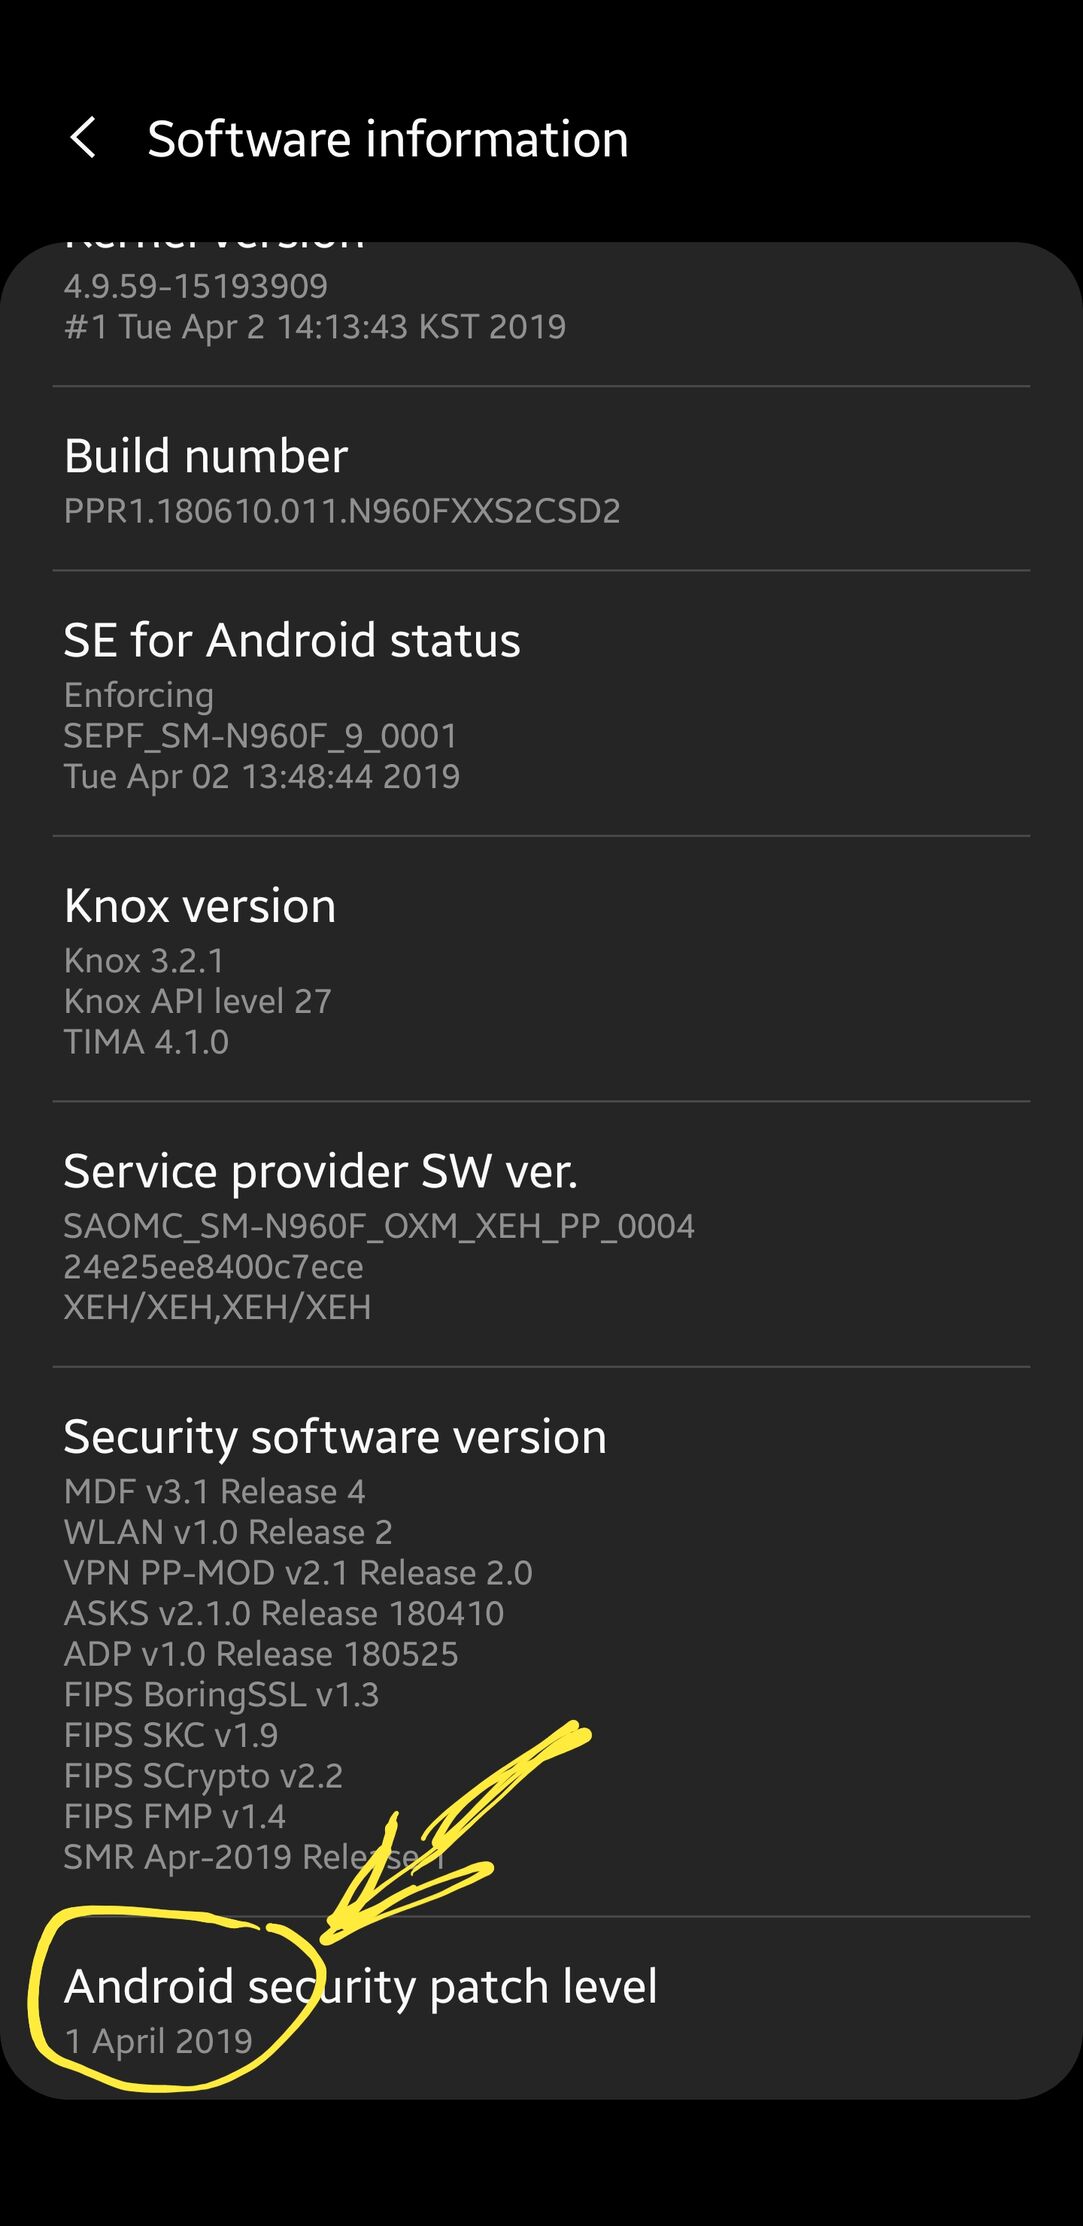Tap the VPN PP-MOD v2.1 Release line
Image resolution: width=1083 pixels, height=2226 pixels.
[x=298, y=1573]
